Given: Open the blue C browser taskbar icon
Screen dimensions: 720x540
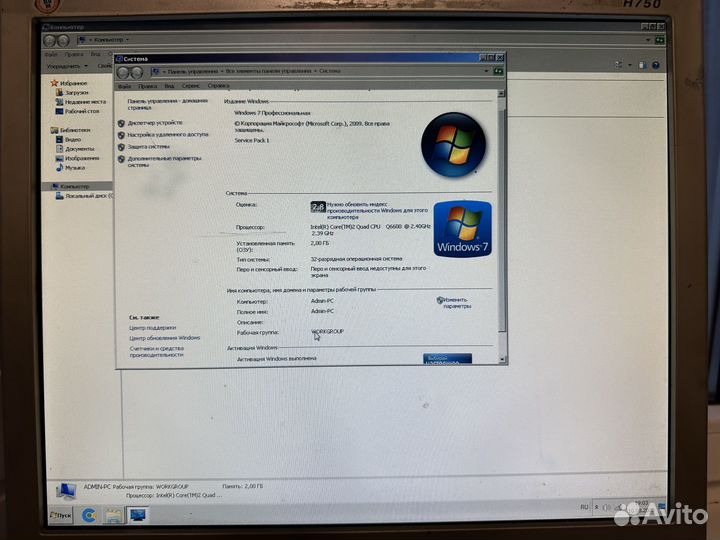Looking at the screenshot, I should tap(89, 516).
